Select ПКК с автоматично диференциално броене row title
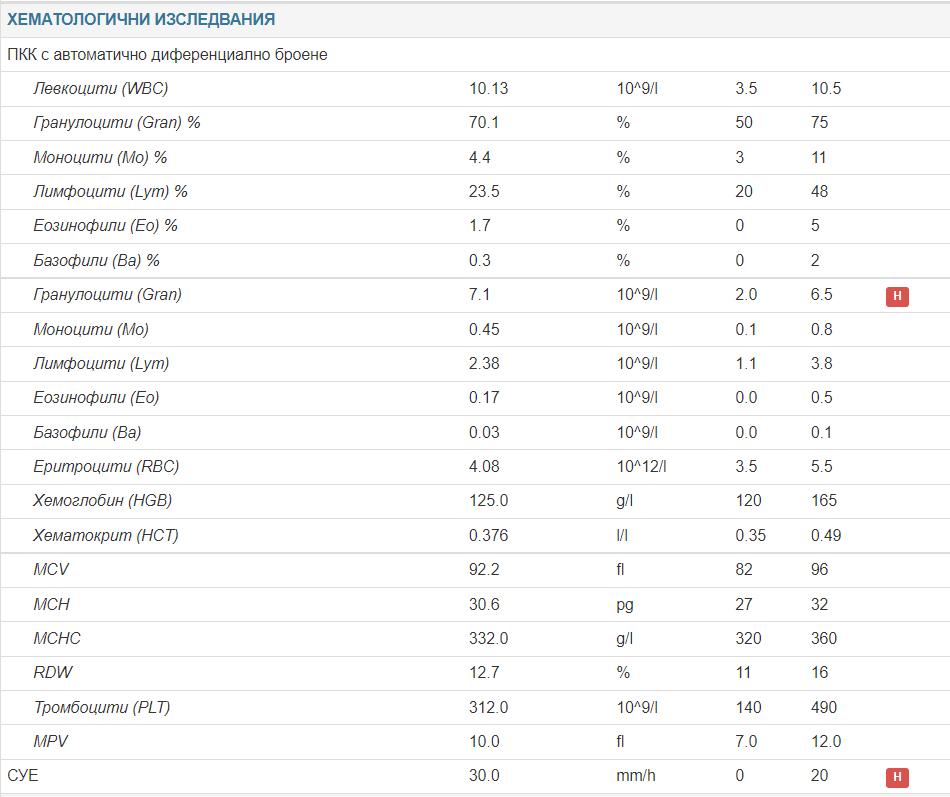The image size is (950, 797). coord(167,55)
